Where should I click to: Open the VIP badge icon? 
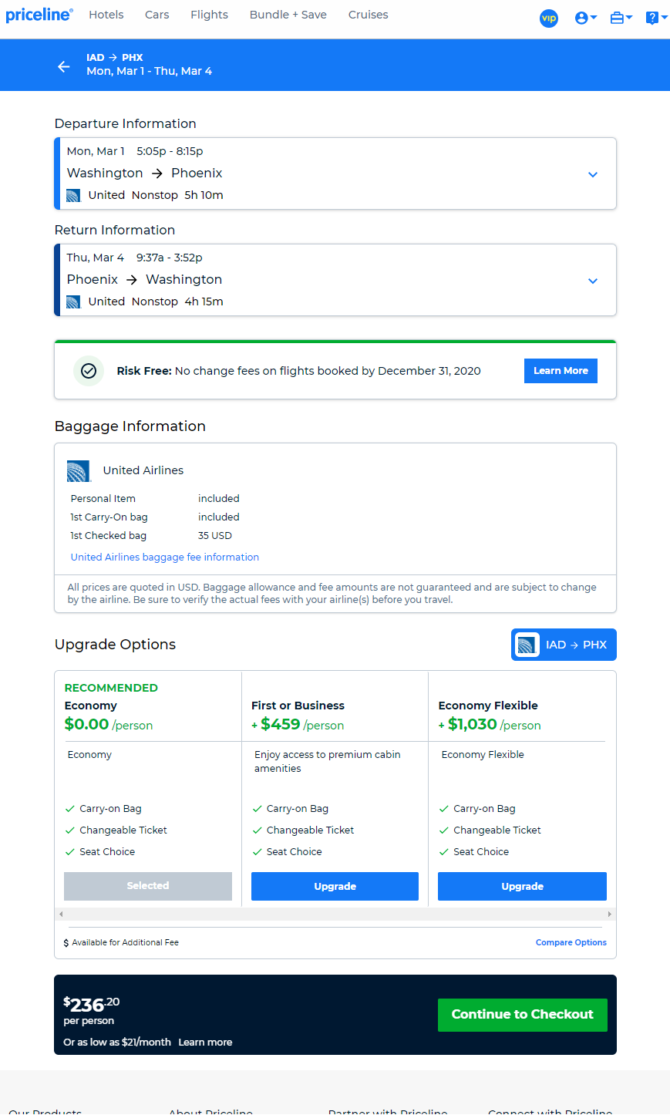(x=548, y=18)
